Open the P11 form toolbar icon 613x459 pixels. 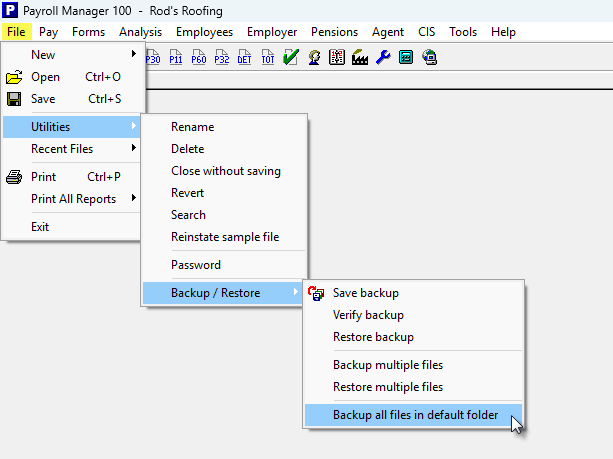[x=176, y=57]
